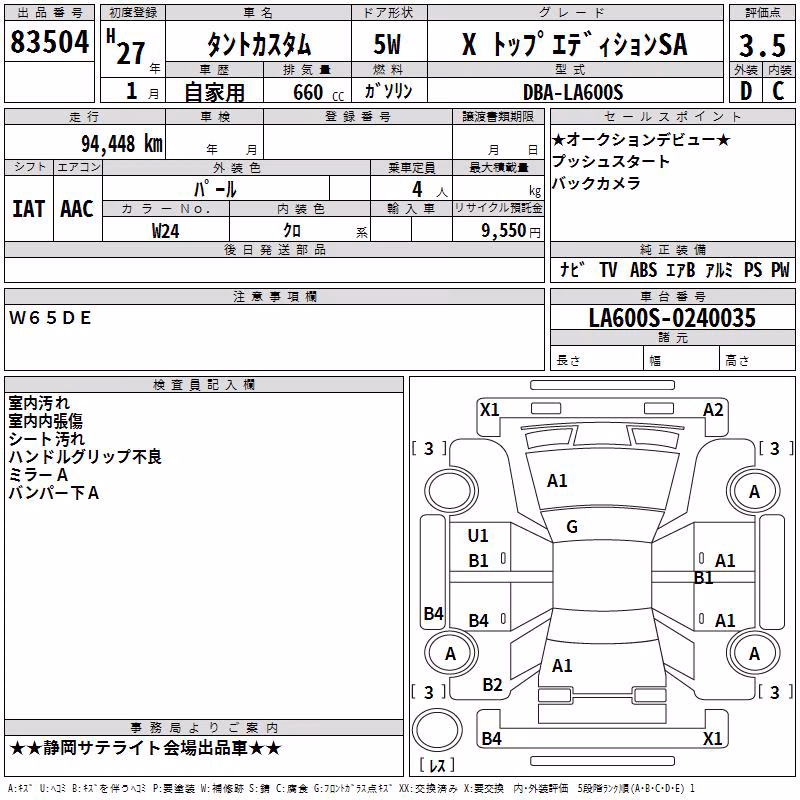Click the セールスポイント header
800x800 pixels.
click(x=672, y=116)
